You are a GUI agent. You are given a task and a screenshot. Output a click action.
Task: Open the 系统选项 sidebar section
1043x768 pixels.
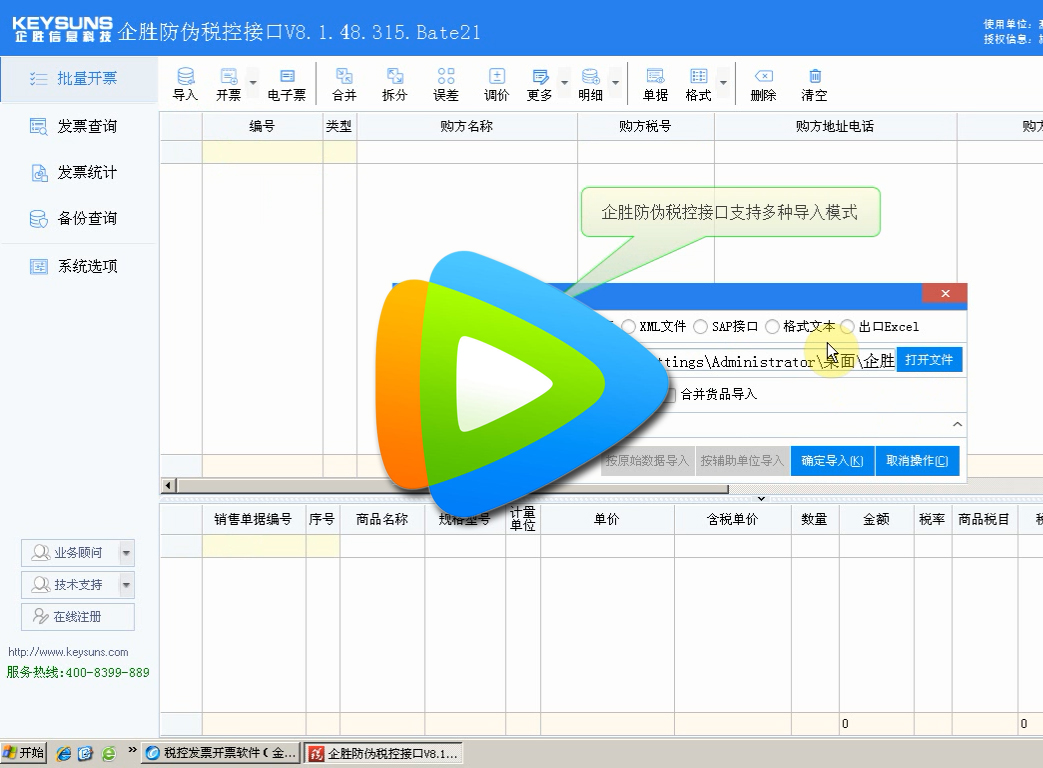[x=79, y=267]
